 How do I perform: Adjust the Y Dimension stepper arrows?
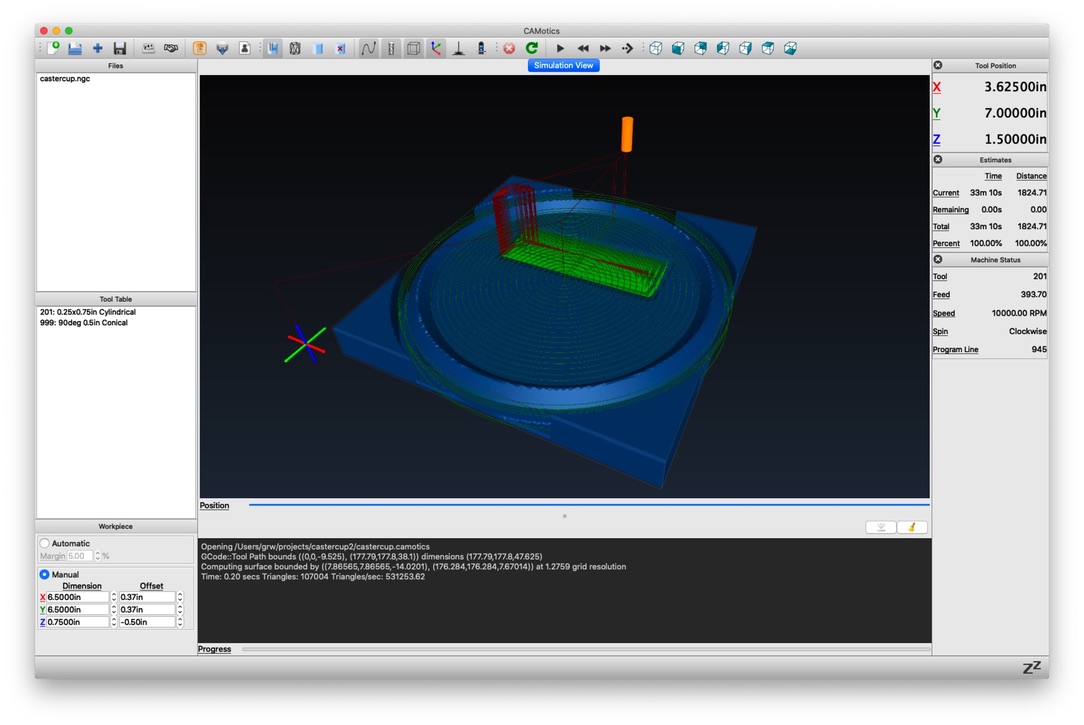pos(113,610)
